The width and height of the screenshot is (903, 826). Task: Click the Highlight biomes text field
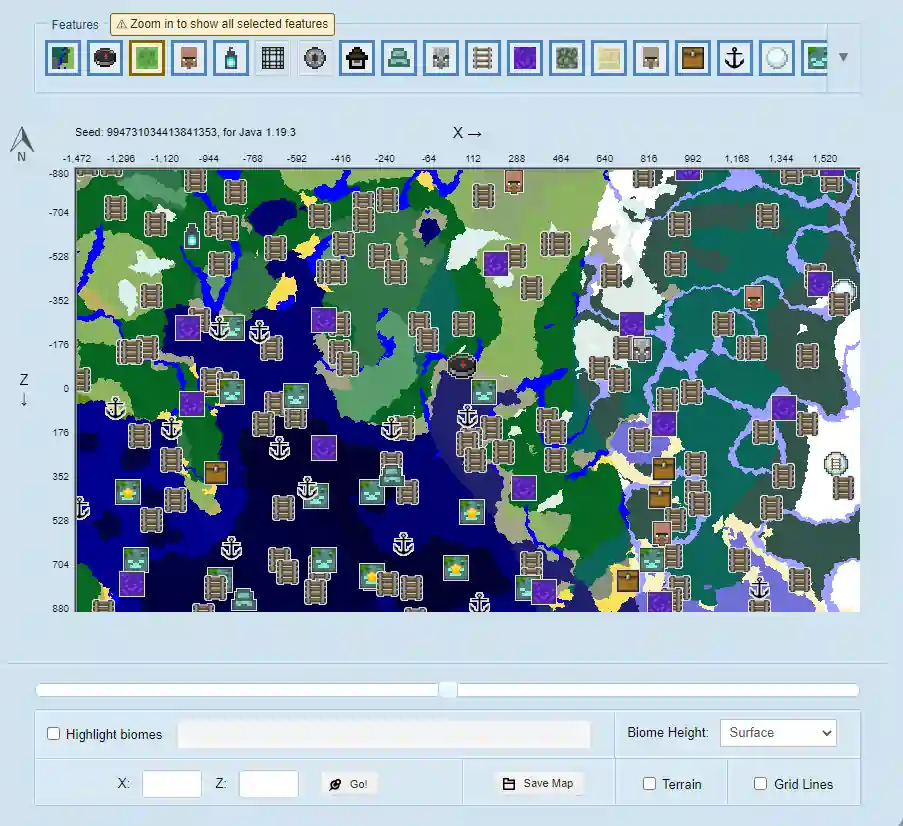click(384, 734)
